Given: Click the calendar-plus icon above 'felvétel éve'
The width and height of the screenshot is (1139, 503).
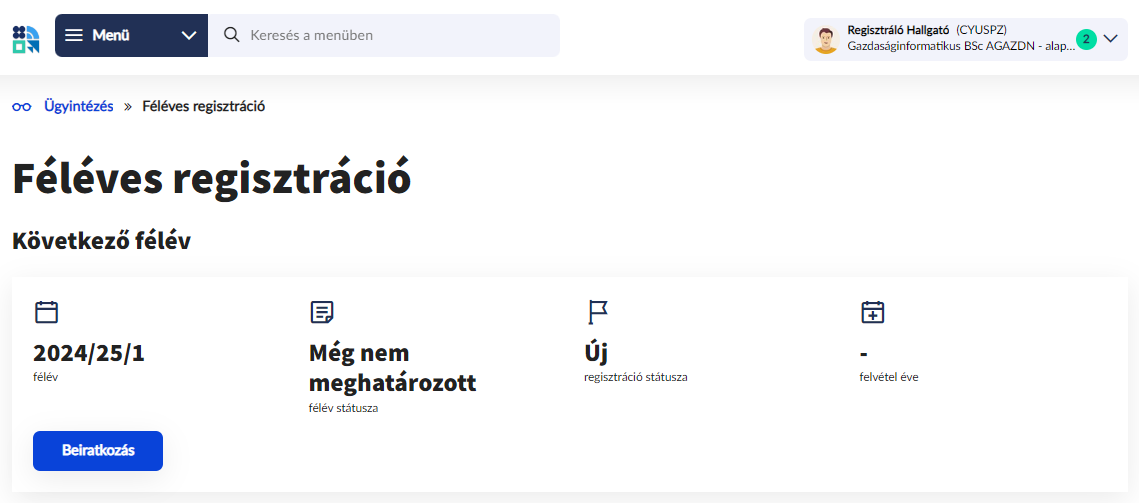Looking at the screenshot, I should 873,312.
